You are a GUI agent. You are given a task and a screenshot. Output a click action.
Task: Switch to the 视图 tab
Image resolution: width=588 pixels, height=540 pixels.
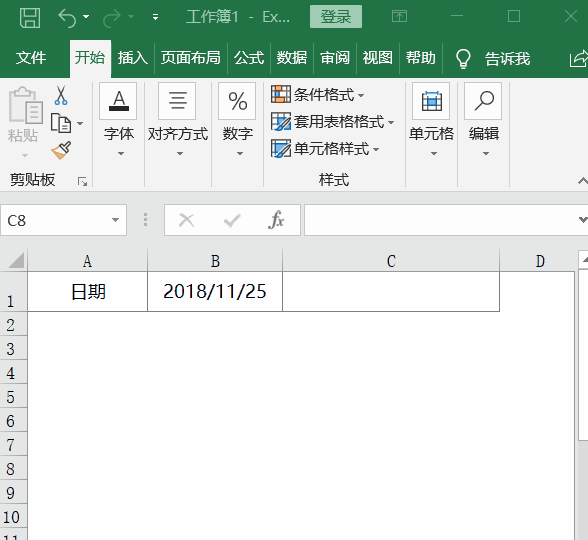coord(378,58)
